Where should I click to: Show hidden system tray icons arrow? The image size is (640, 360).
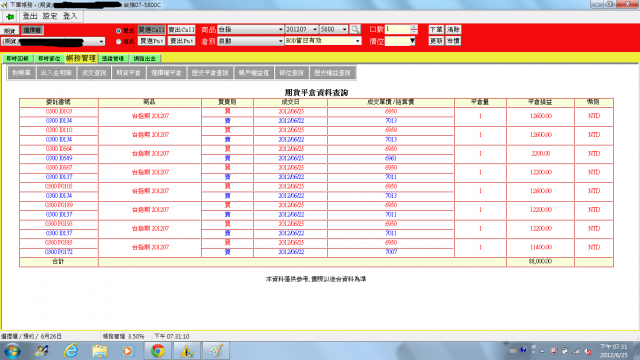coord(542,351)
